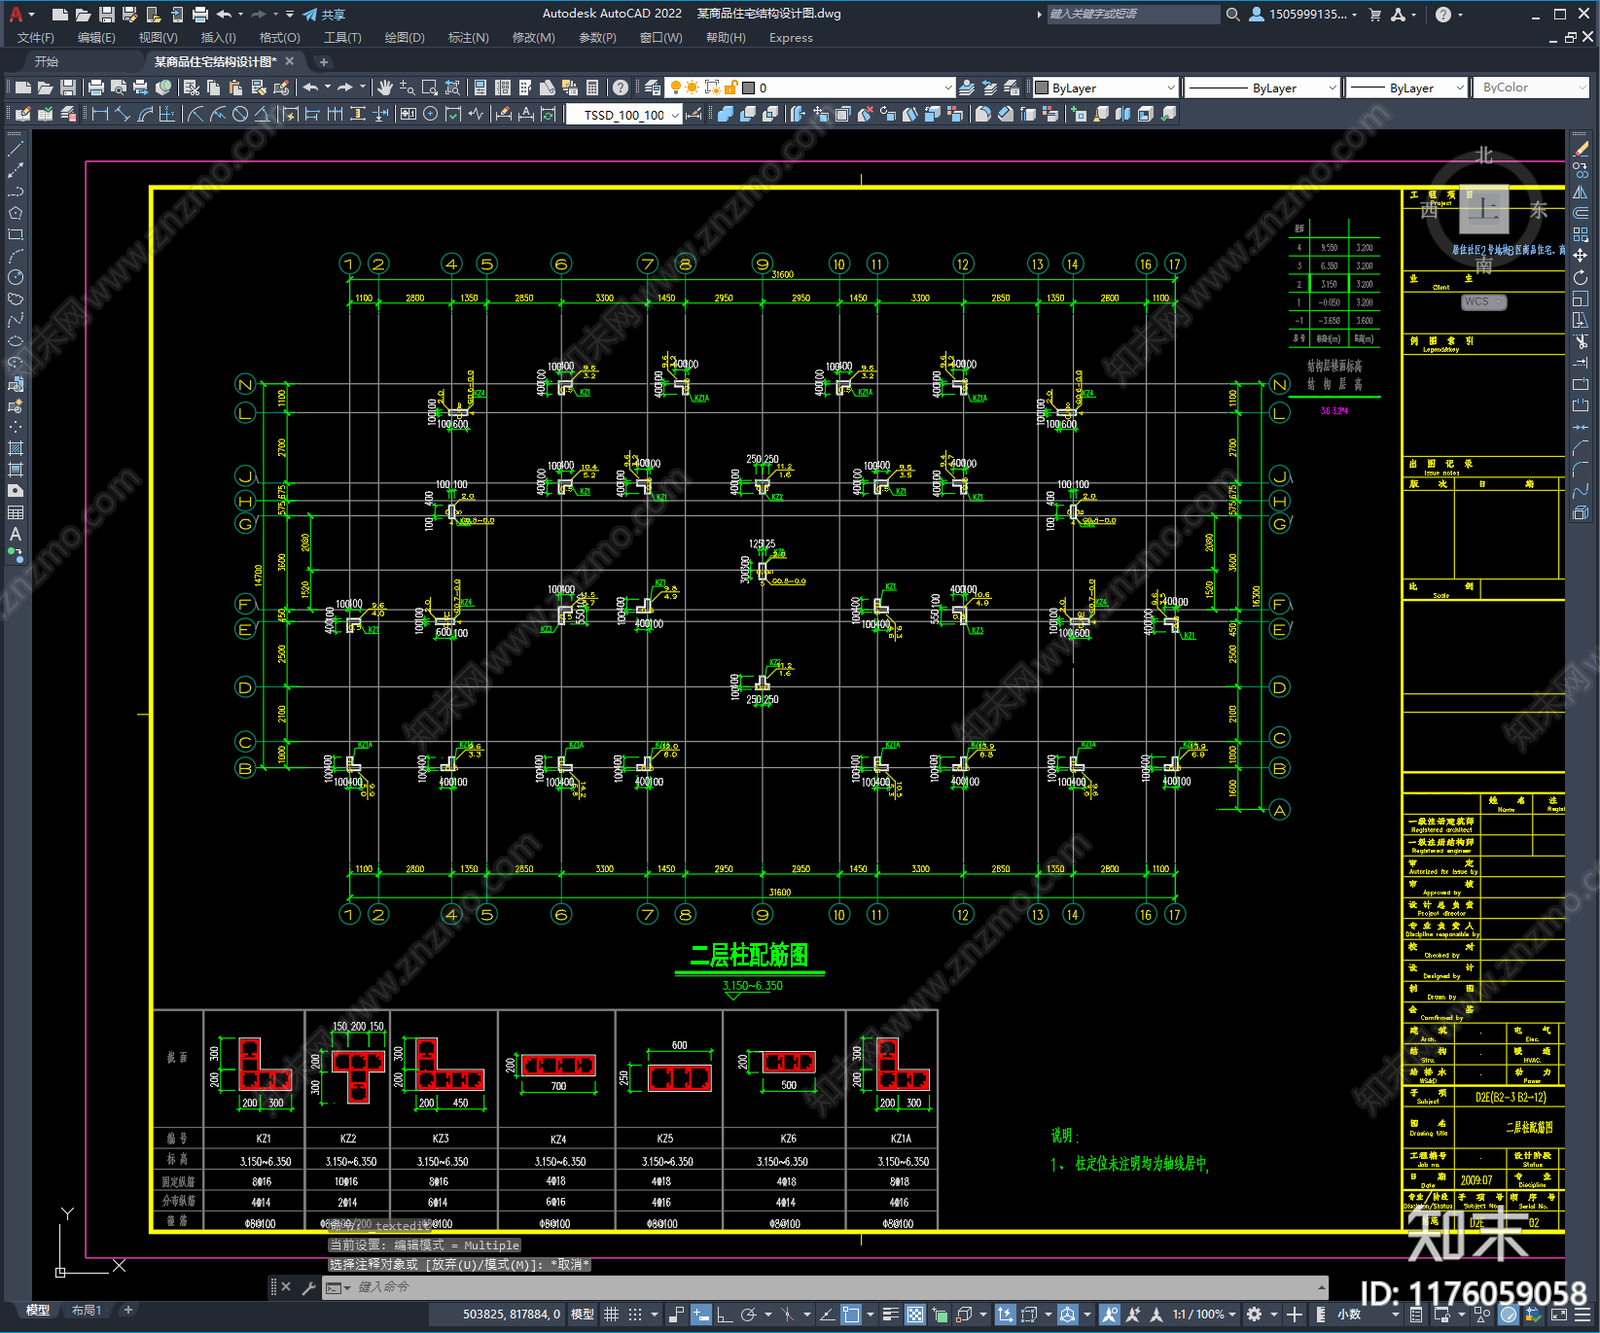
Task: Add a new drawing tab with plus
Action: [323, 62]
